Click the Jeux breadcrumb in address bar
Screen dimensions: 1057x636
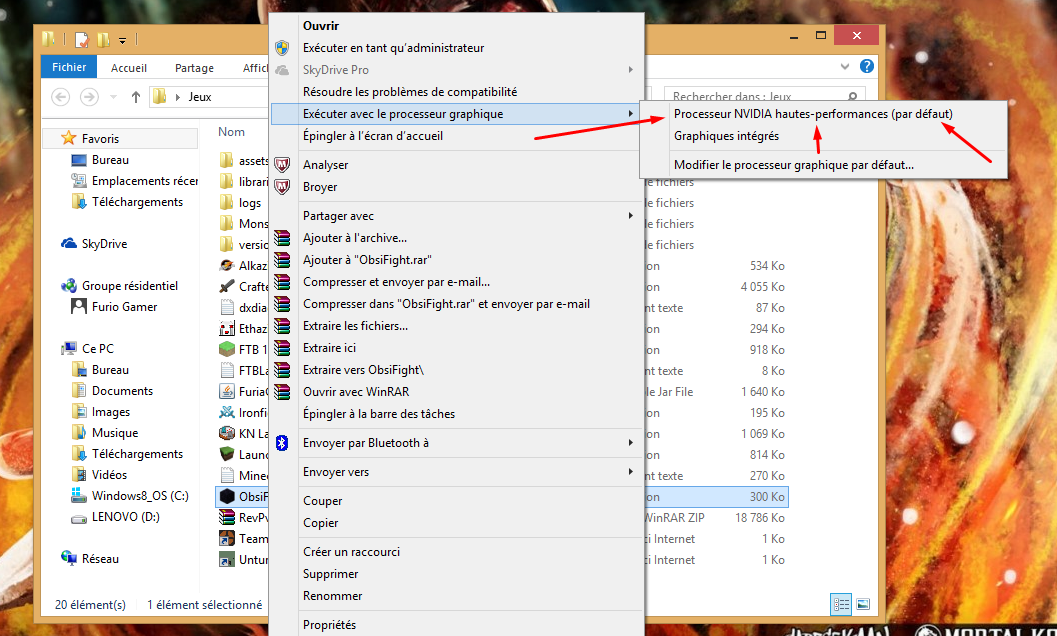pyautogui.click(x=200, y=97)
